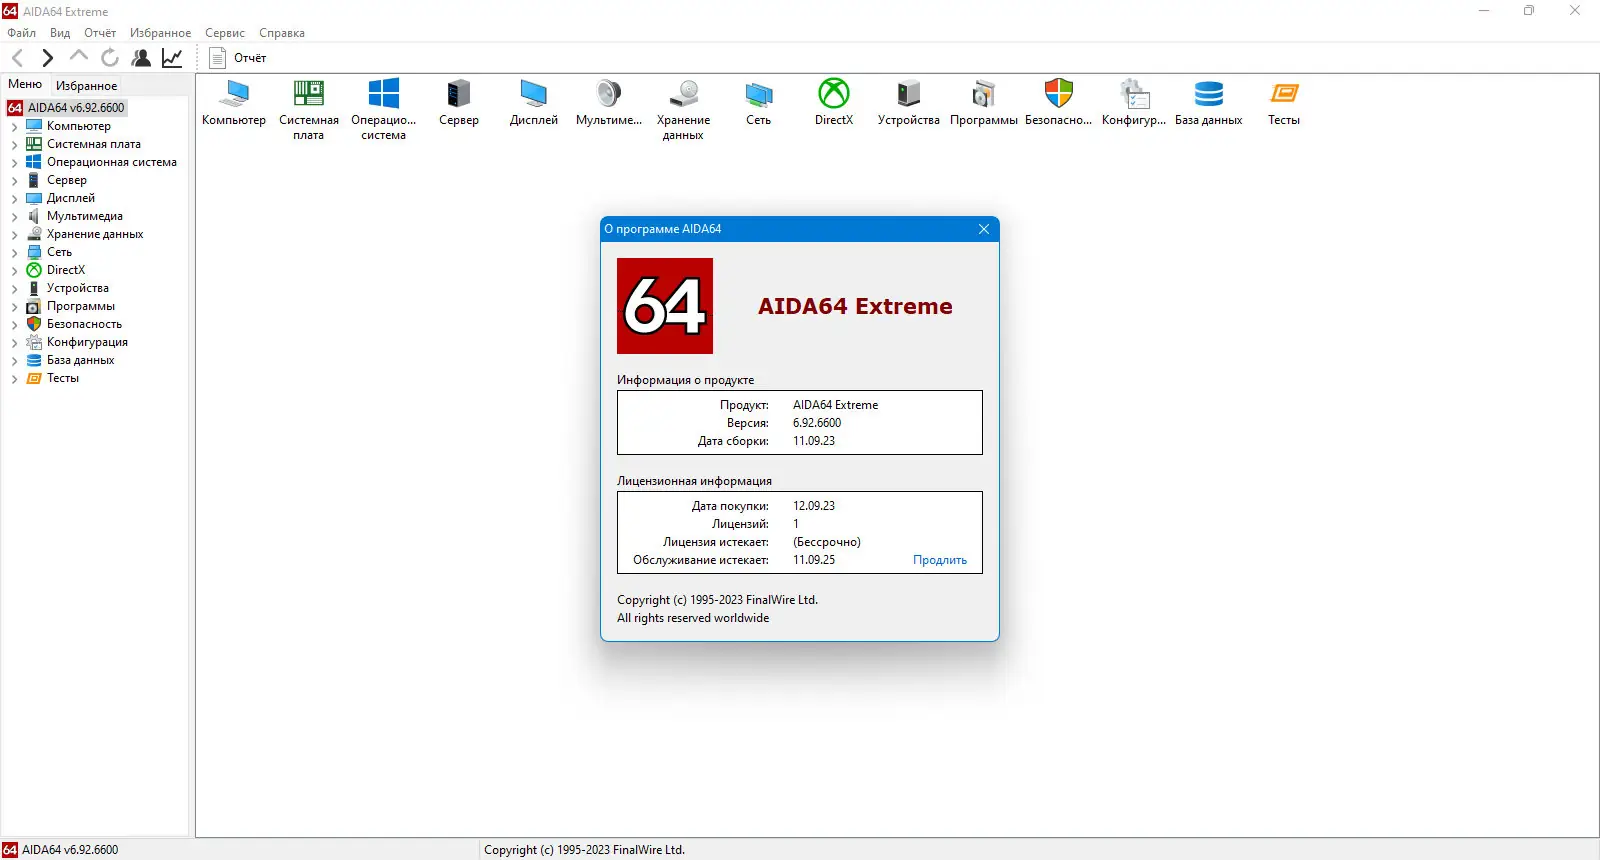Viewport: 1600px width, 860px height.
Task: Expand the DirectX tree node
Action: coord(14,271)
